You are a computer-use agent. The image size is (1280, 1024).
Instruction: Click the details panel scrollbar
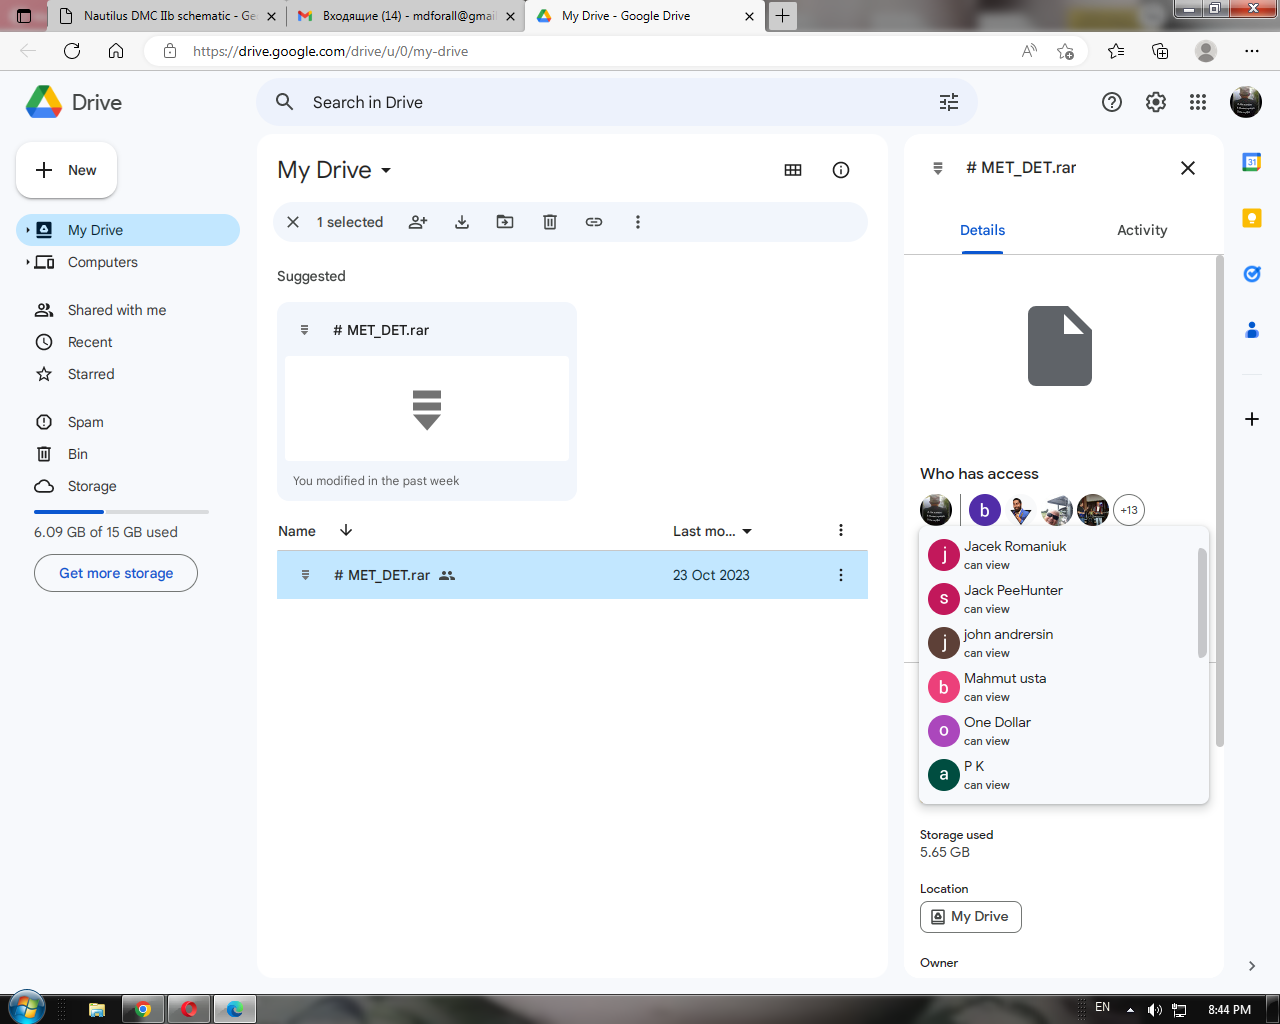(1219, 500)
